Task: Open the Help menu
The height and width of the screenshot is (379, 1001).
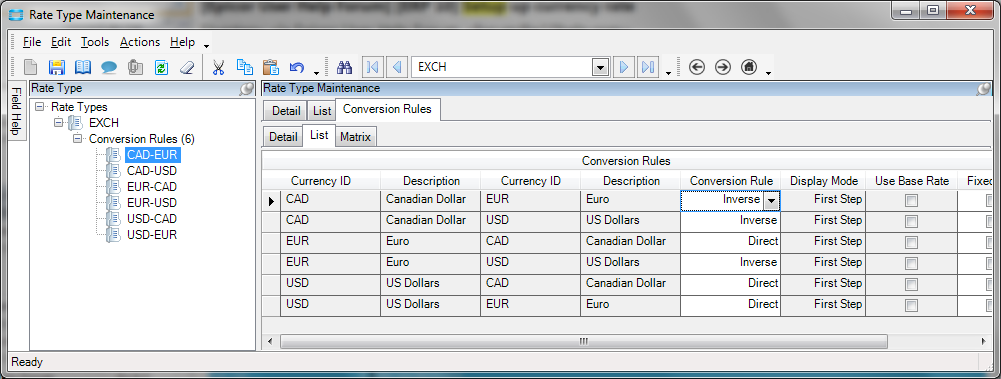Action: (x=183, y=42)
